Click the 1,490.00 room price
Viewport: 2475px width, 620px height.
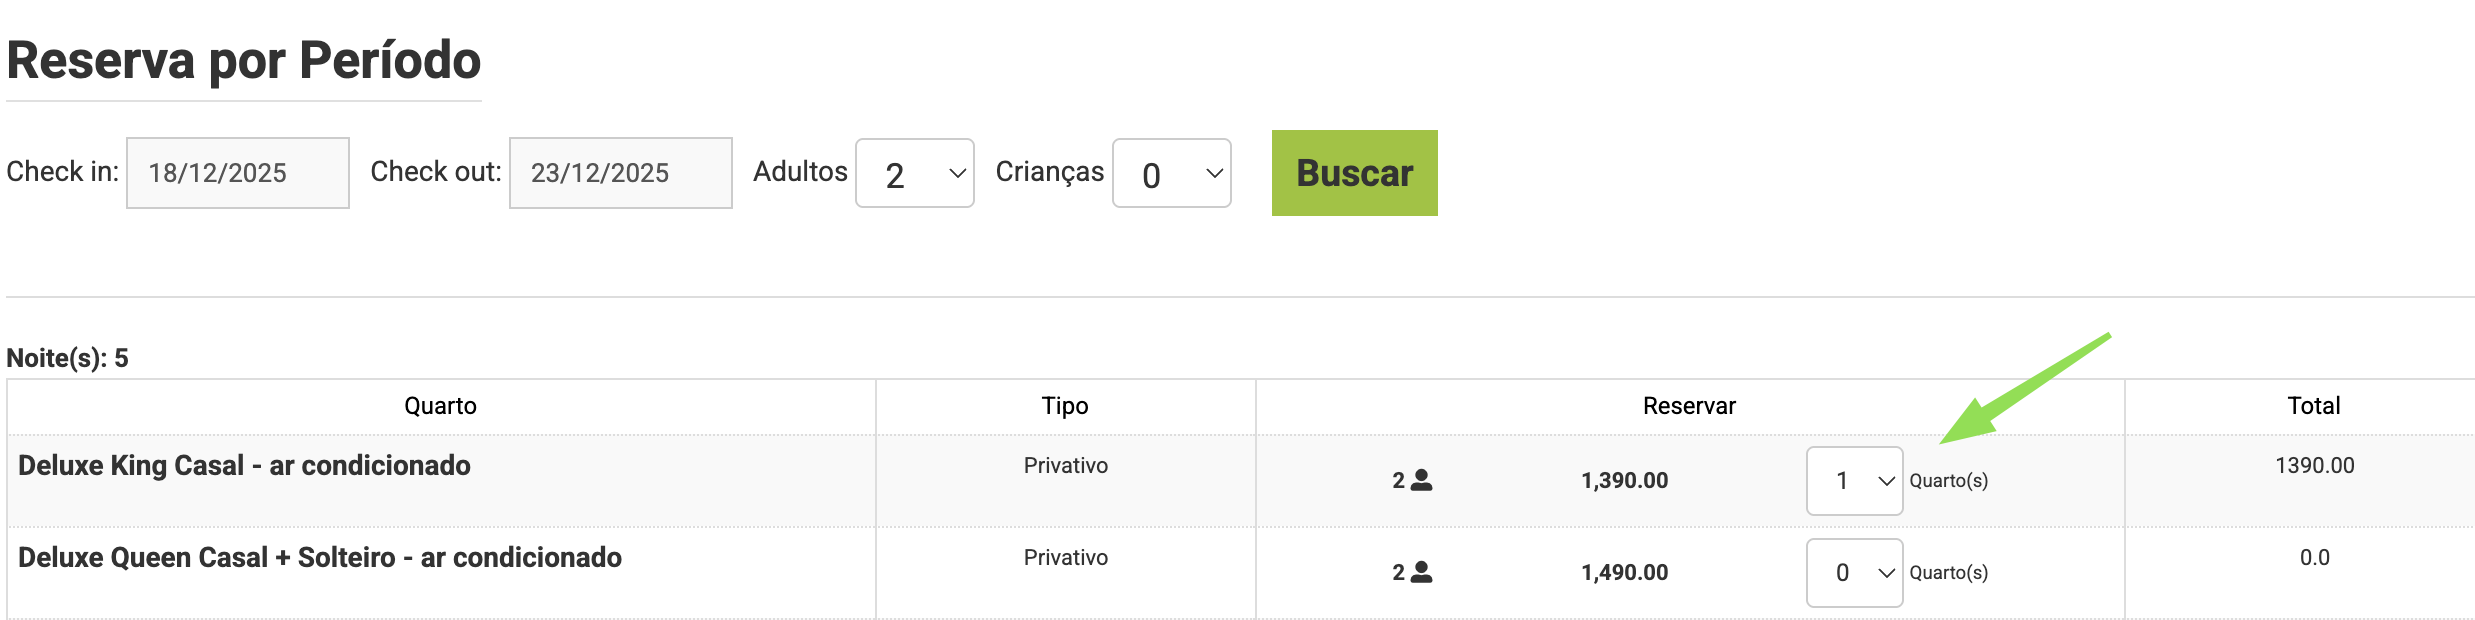click(x=1624, y=573)
